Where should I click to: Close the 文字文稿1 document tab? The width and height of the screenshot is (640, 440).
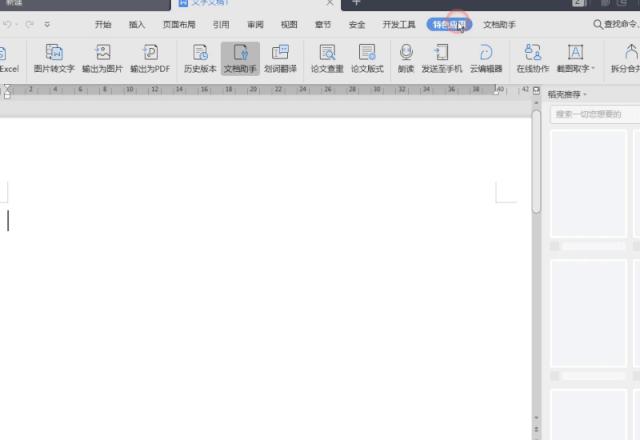[330, 3]
